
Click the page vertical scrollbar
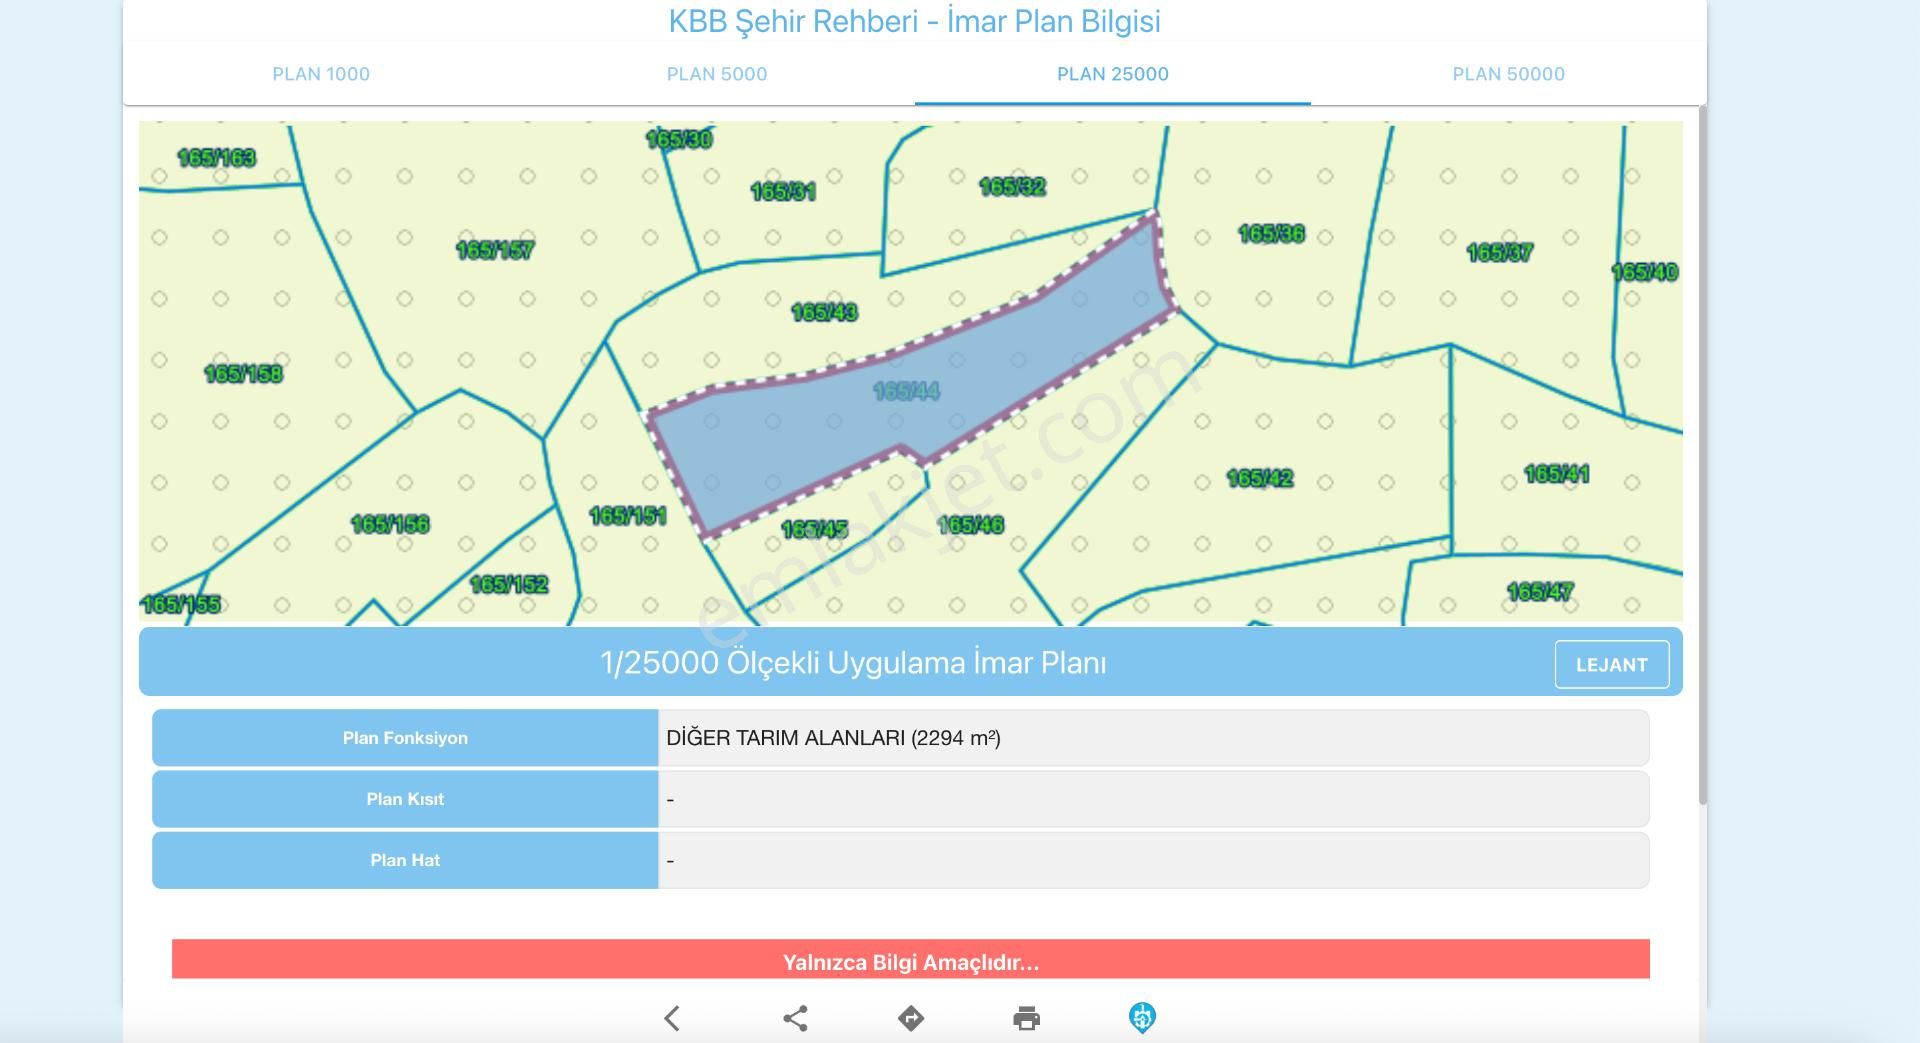1703,455
